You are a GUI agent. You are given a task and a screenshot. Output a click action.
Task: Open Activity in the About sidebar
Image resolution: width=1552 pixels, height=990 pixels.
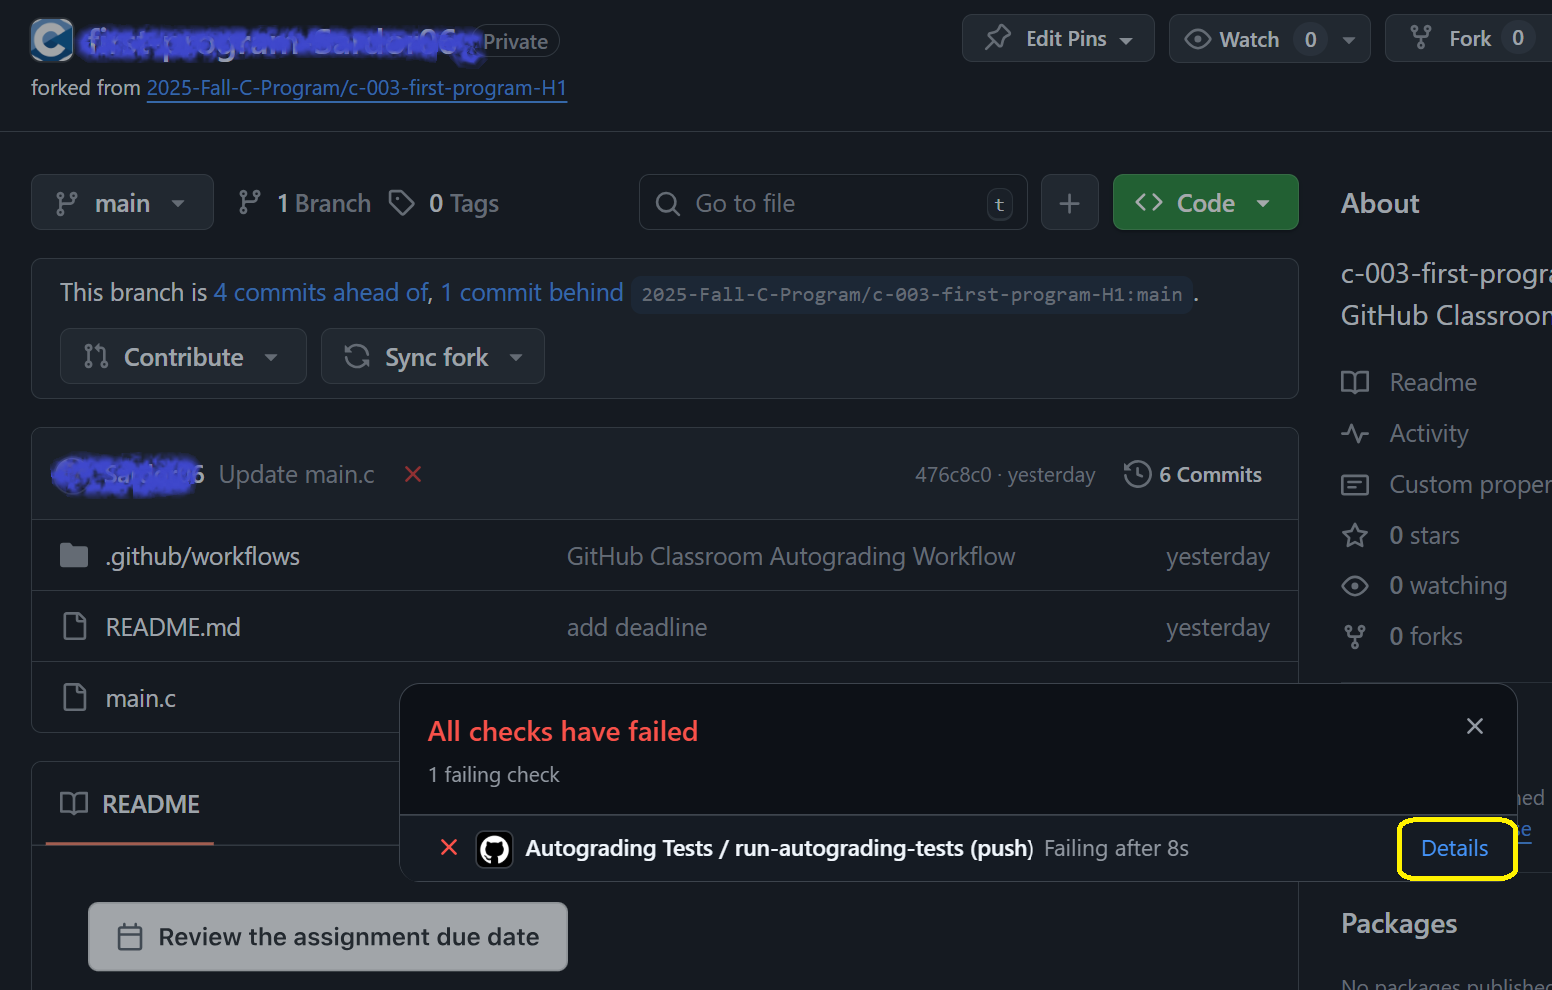(1428, 434)
